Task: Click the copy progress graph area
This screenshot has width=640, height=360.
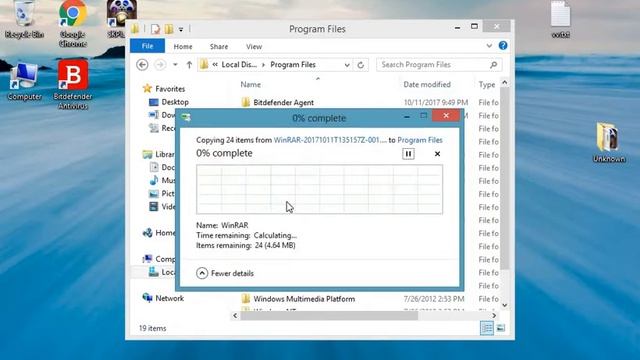Action: (x=319, y=189)
